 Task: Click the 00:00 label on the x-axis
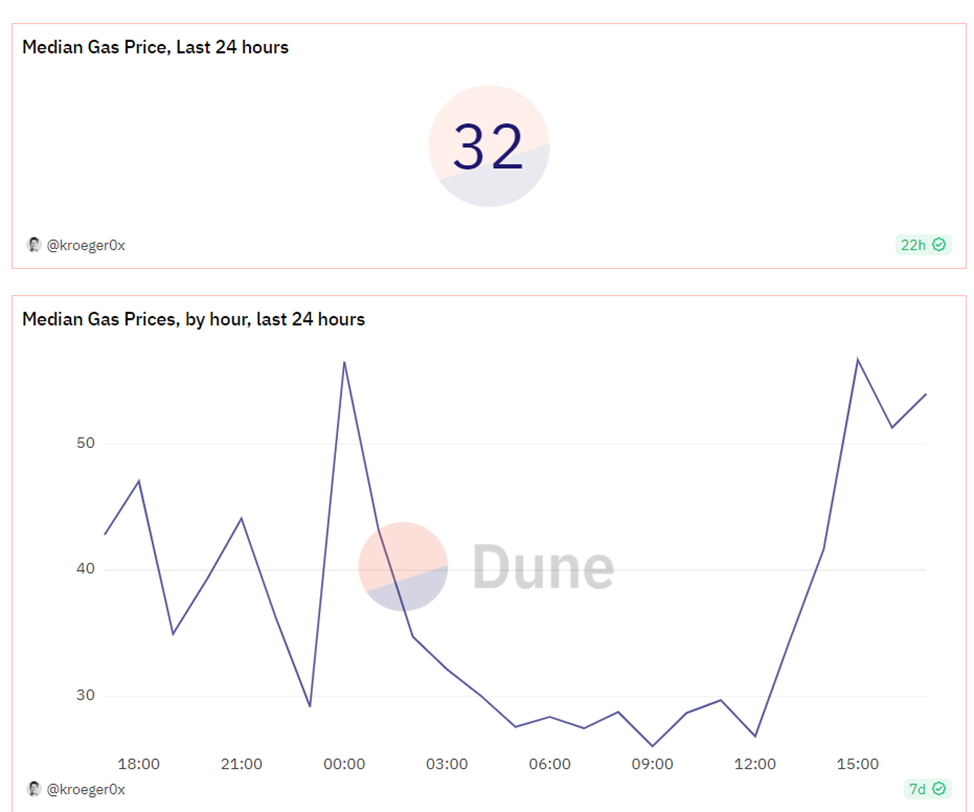pos(344,764)
